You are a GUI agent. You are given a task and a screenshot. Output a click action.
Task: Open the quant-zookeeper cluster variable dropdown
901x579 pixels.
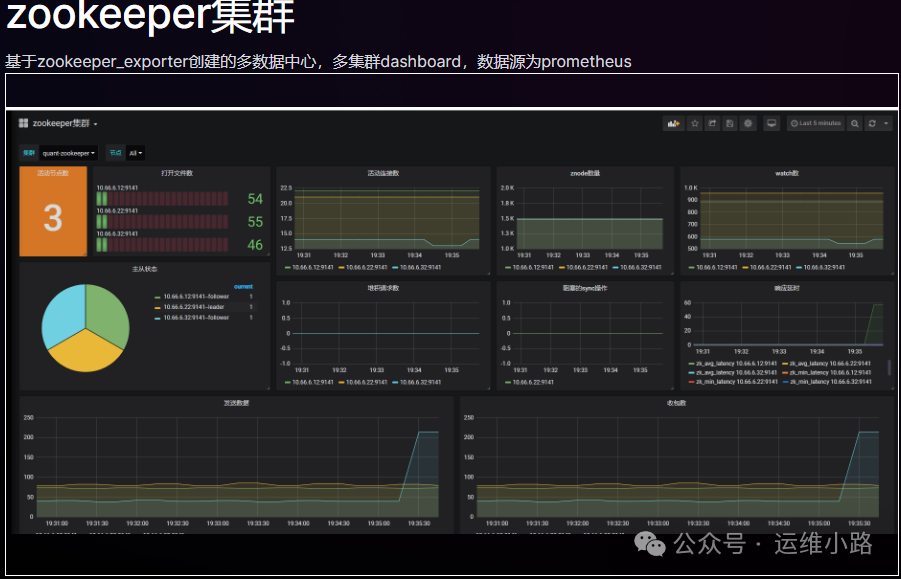tap(68, 153)
